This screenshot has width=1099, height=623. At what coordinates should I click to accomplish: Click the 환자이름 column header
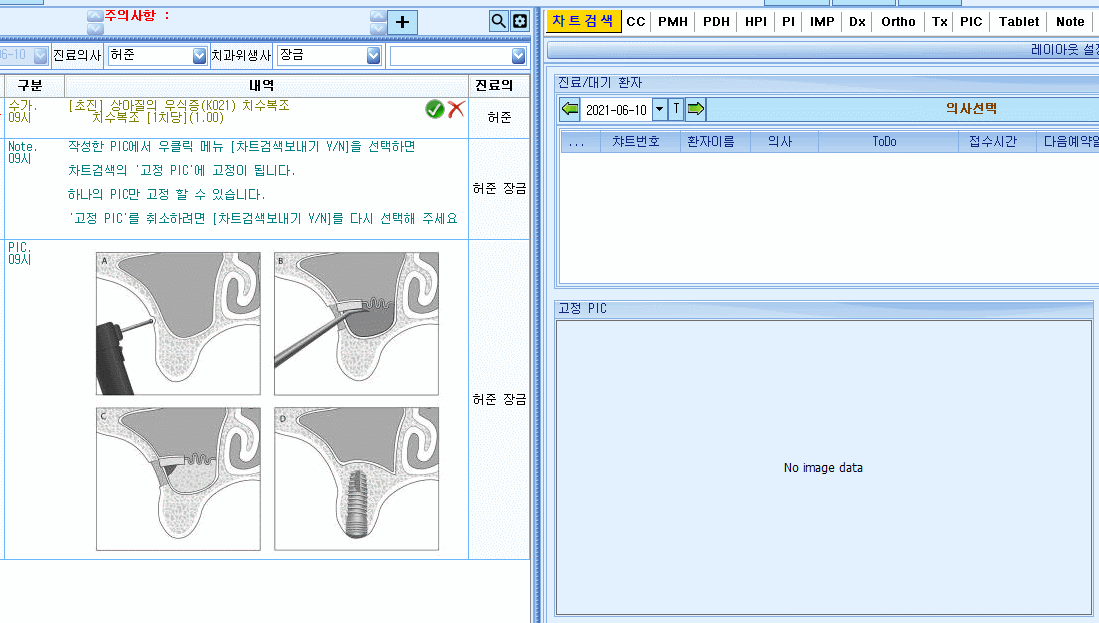click(x=711, y=142)
